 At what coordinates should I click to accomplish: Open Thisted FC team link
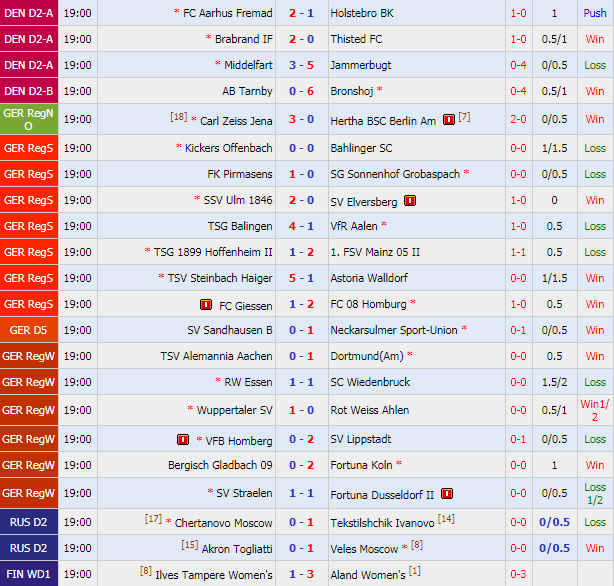pos(356,39)
